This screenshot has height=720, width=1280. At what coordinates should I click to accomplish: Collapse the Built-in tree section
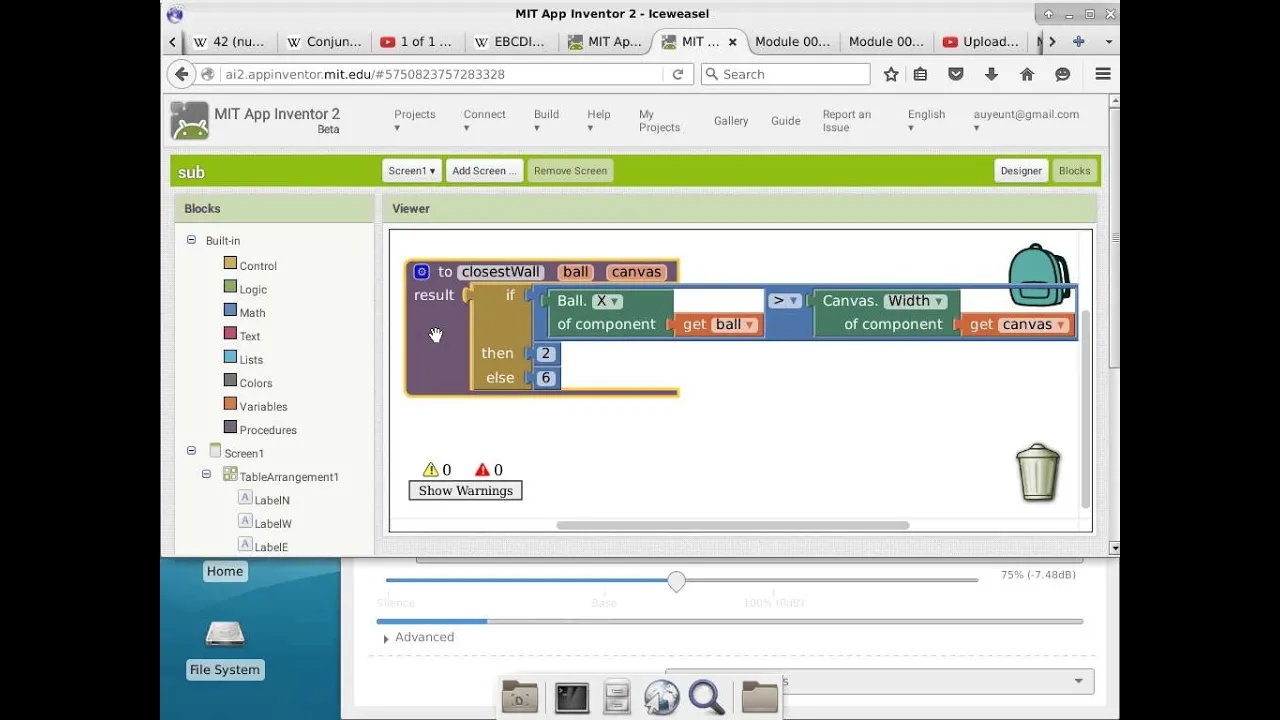click(x=191, y=240)
